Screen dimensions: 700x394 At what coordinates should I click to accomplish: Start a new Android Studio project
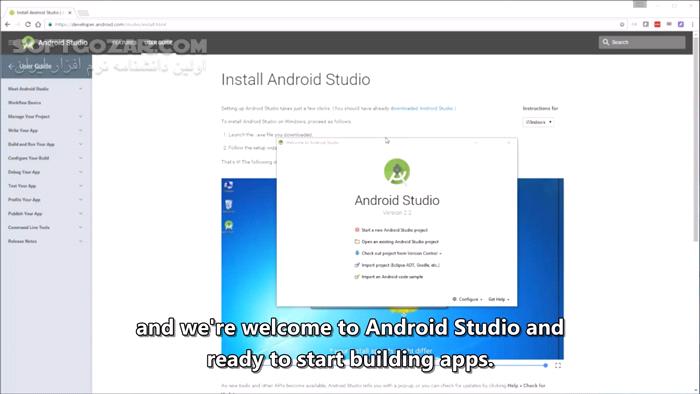(x=395, y=230)
